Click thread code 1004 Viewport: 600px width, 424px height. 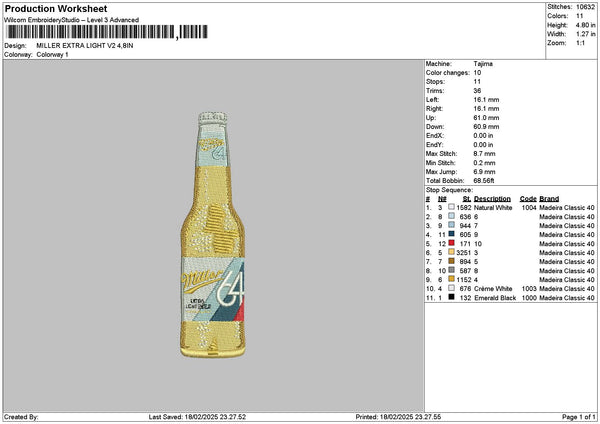click(529, 208)
